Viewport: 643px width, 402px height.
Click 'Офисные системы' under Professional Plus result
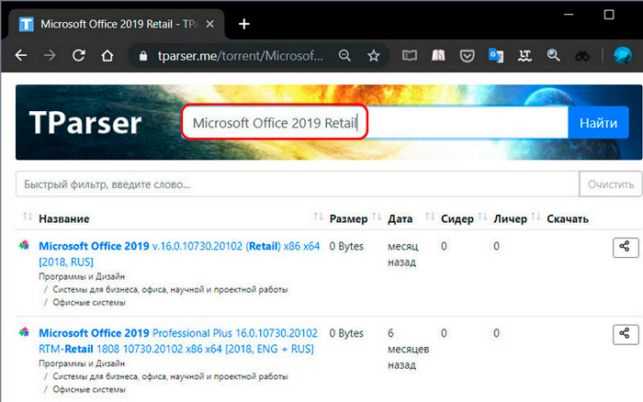point(89,389)
